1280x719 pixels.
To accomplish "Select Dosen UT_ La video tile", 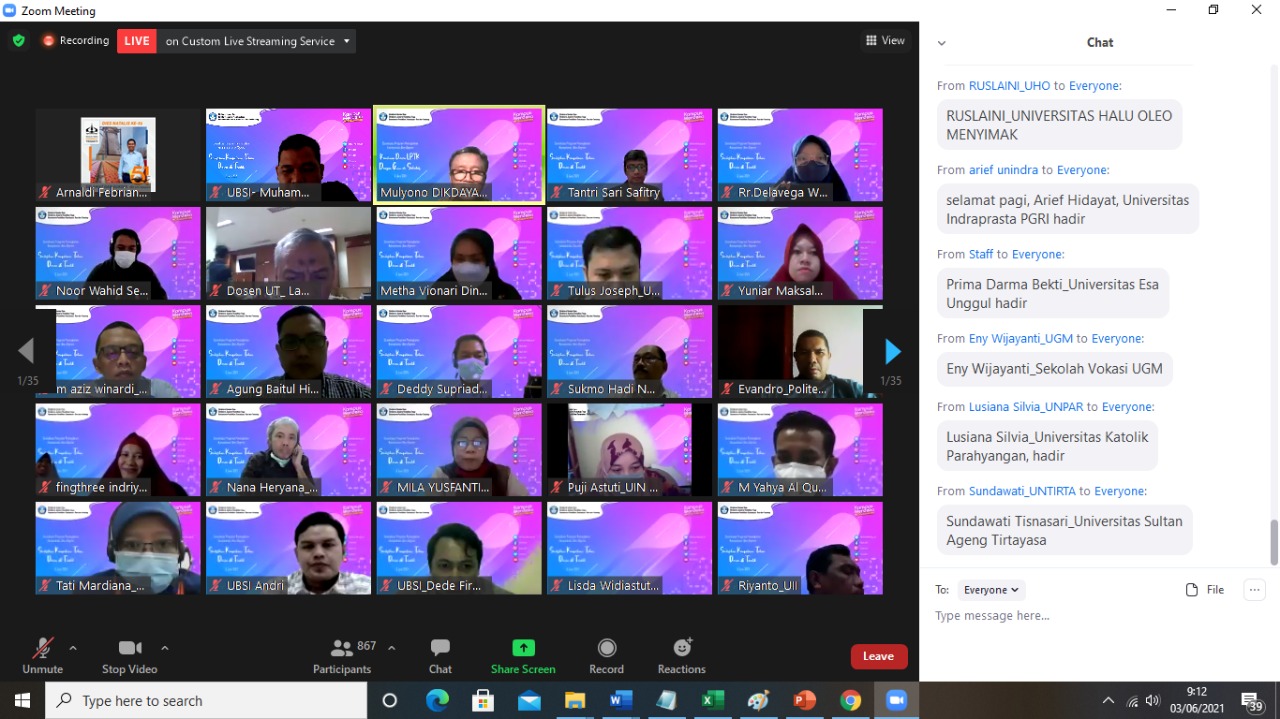I will [x=288, y=253].
